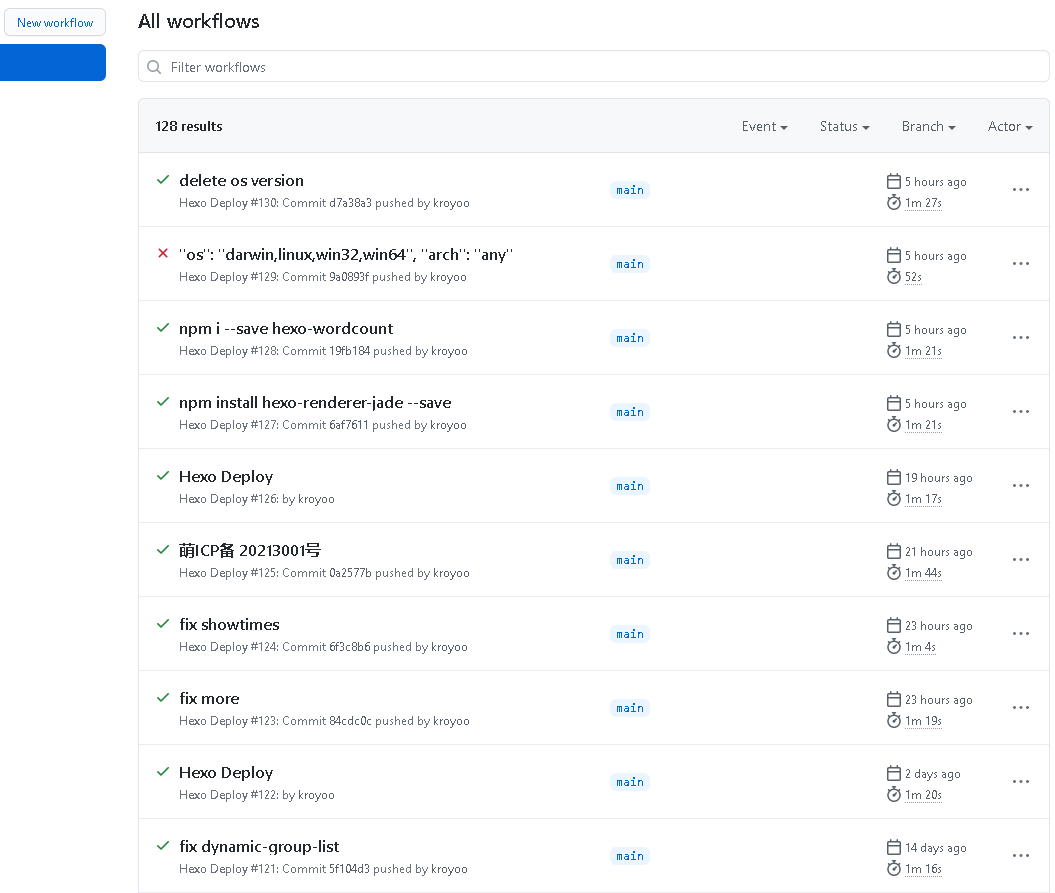Click the green checkmark beside fix more

click(163, 698)
